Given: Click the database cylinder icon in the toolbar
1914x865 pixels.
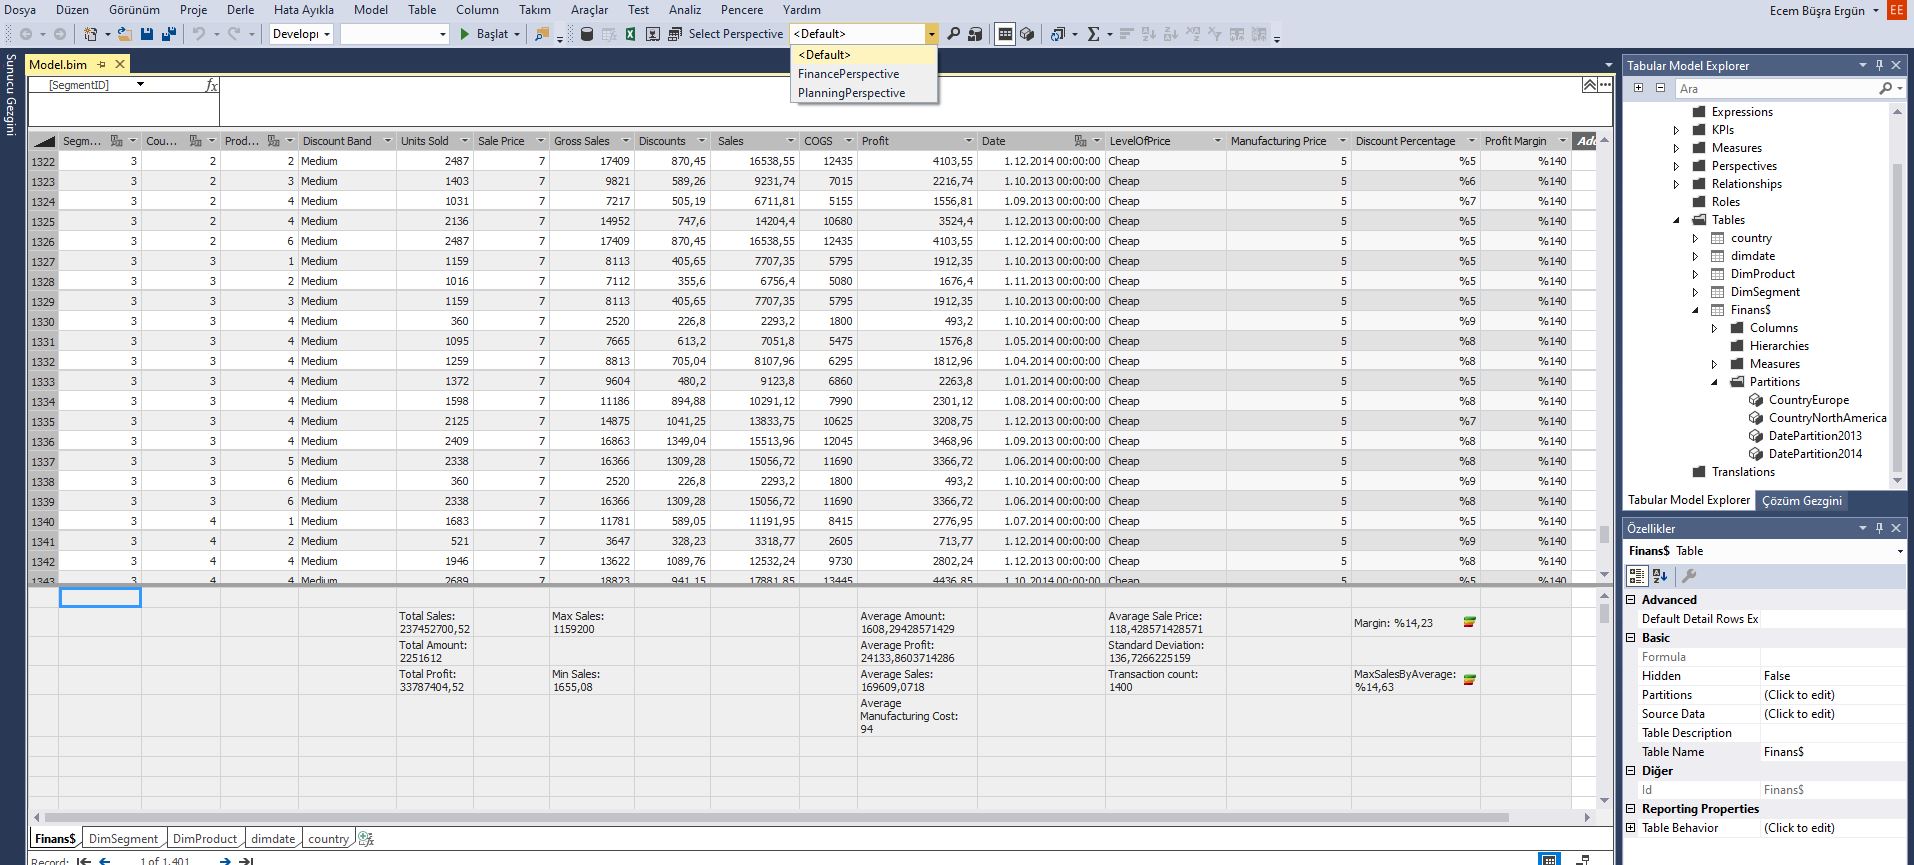Looking at the screenshot, I should coord(587,34).
